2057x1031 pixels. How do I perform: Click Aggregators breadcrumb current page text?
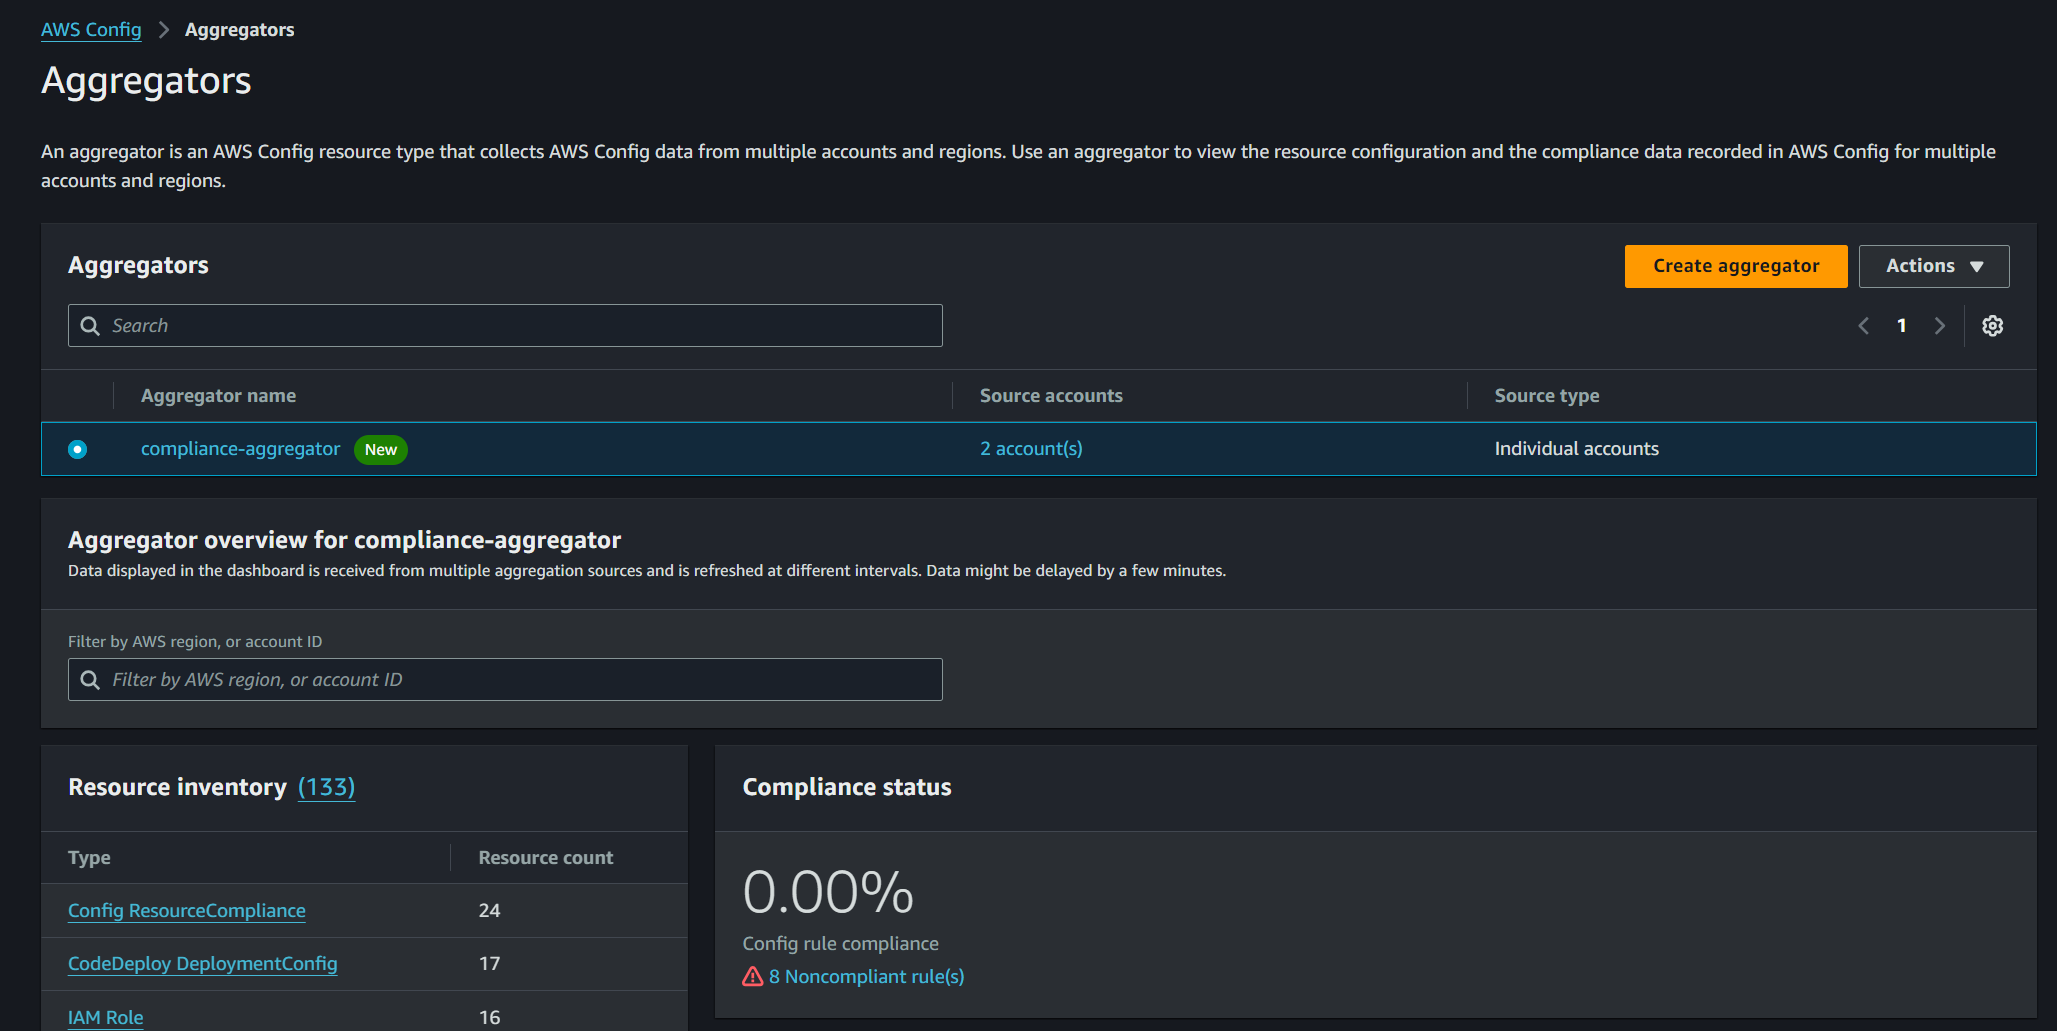click(240, 30)
